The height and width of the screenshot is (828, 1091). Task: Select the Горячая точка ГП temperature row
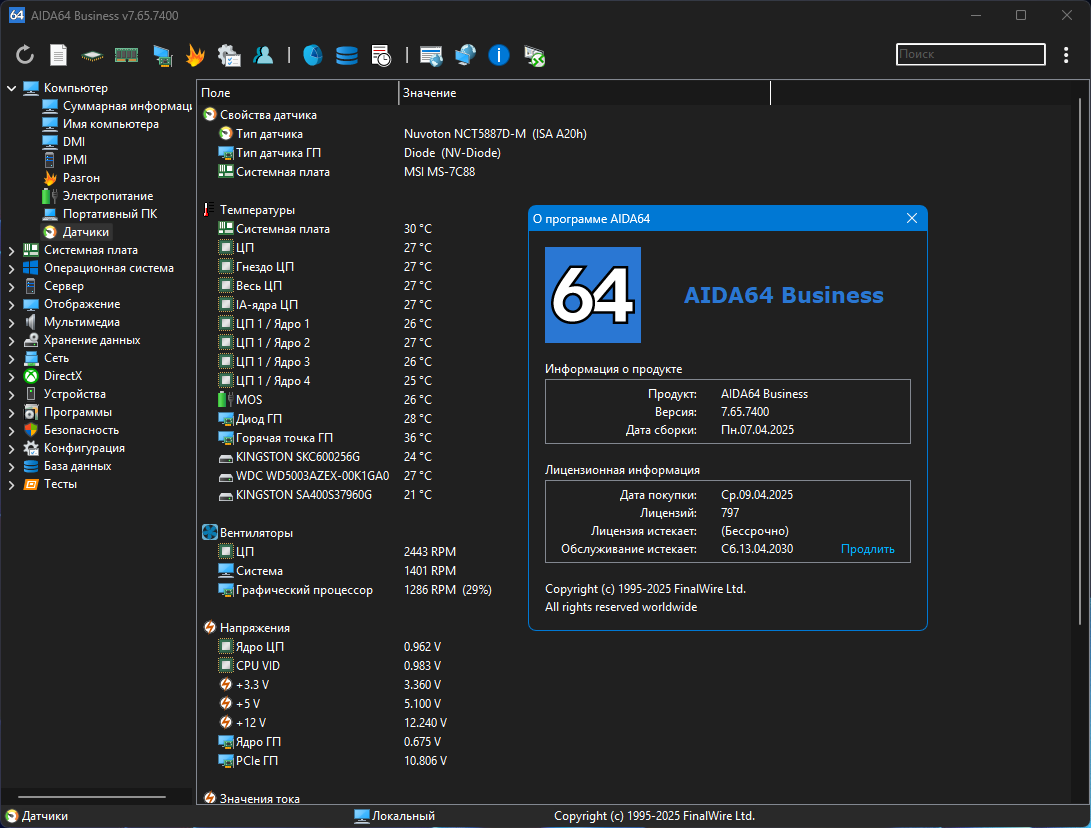pyautogui.click(x=324, y=438)
